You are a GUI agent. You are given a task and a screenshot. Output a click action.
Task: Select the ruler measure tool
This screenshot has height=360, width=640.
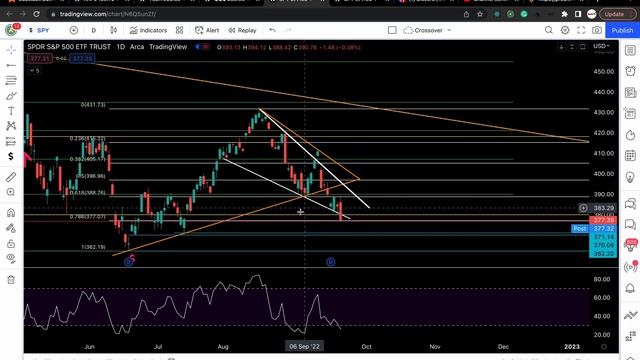click(11, 177)
